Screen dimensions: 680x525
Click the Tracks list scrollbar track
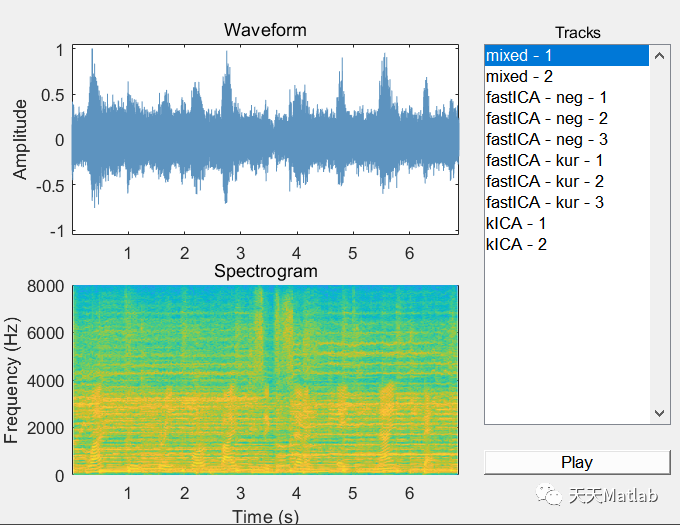(x=660, y=234)
